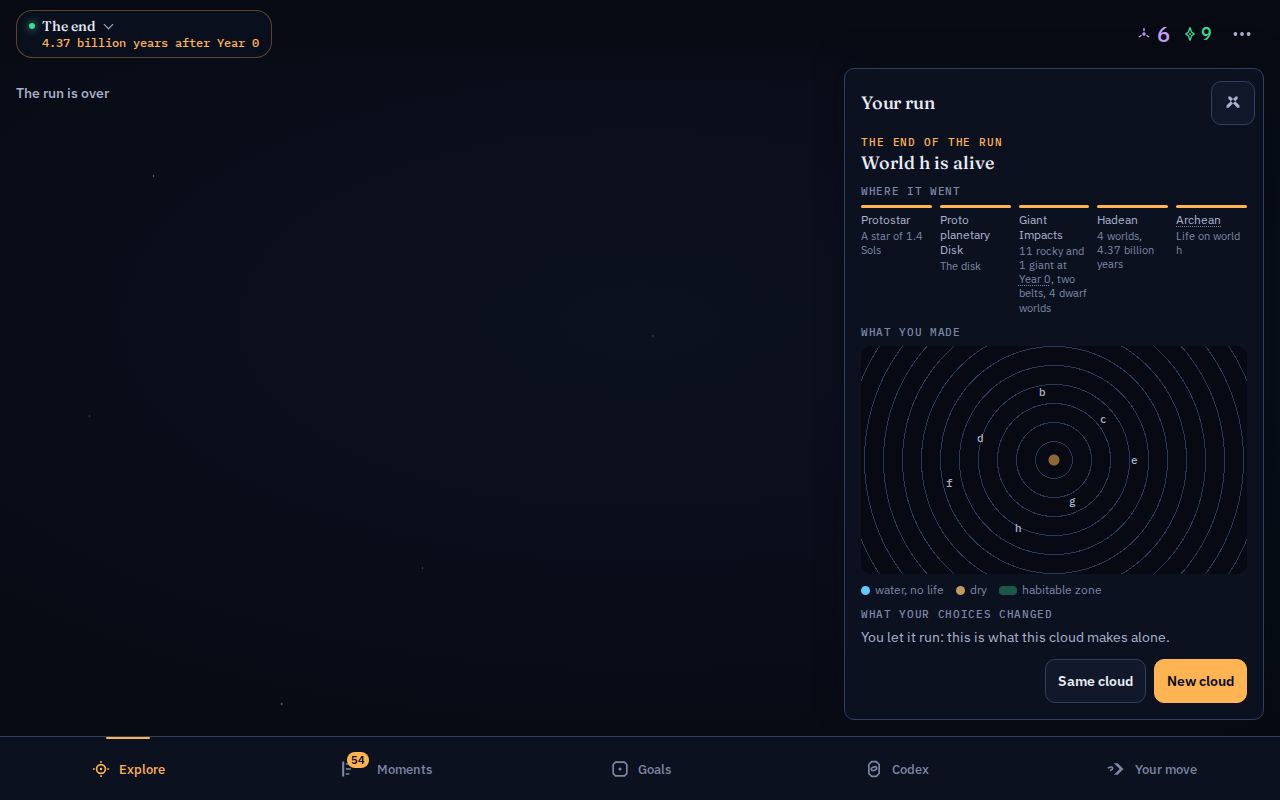Pick world c in the orbit diagram
1280x800 pixels.
tap(1103, 420)
